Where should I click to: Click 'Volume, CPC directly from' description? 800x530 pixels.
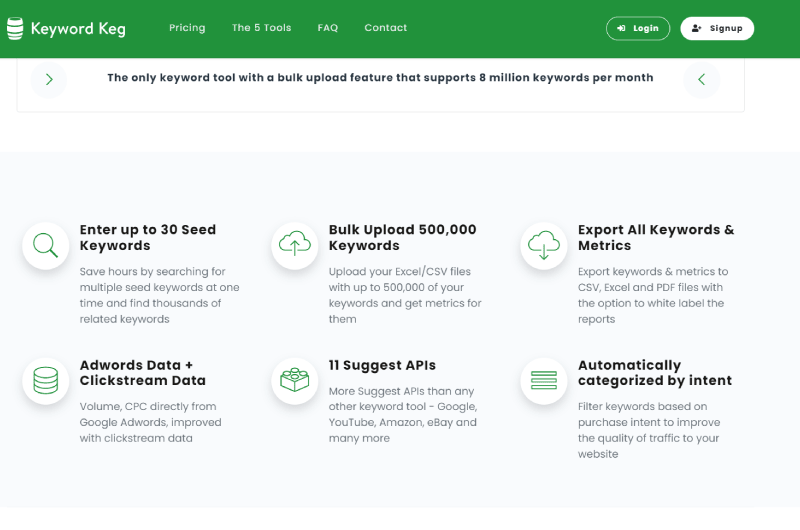[150, 422]
